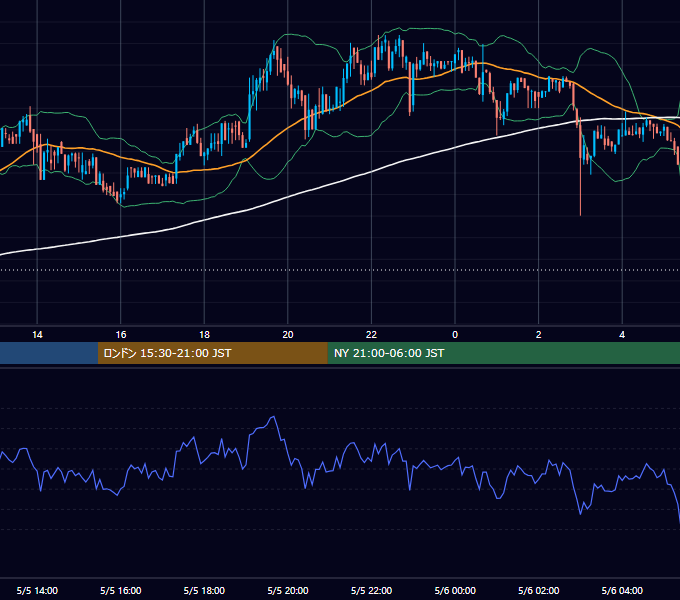Image resolution: width=680 pixels, height=600 pixels.
Task: Click the 5/5 16:00 label on the lower axis
Action: [x=121, y=590]
